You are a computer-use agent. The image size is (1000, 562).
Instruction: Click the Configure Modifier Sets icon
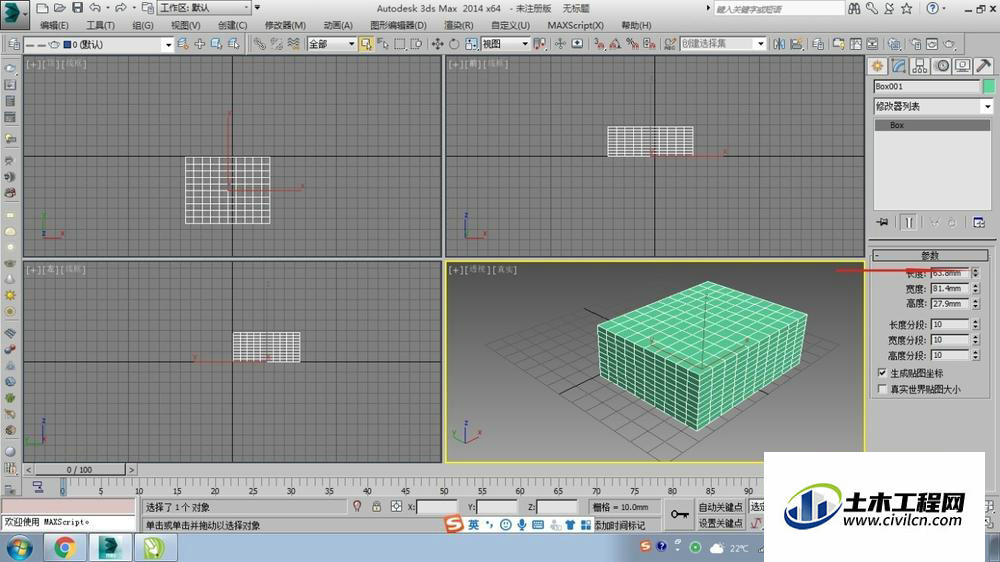(x=979, y=222)
